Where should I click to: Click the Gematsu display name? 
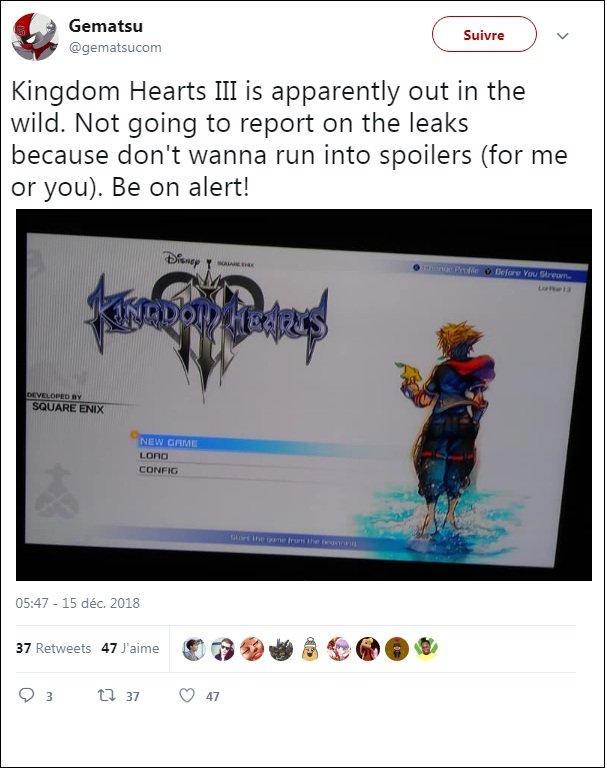pyautogui.click(x=106, y=25)
